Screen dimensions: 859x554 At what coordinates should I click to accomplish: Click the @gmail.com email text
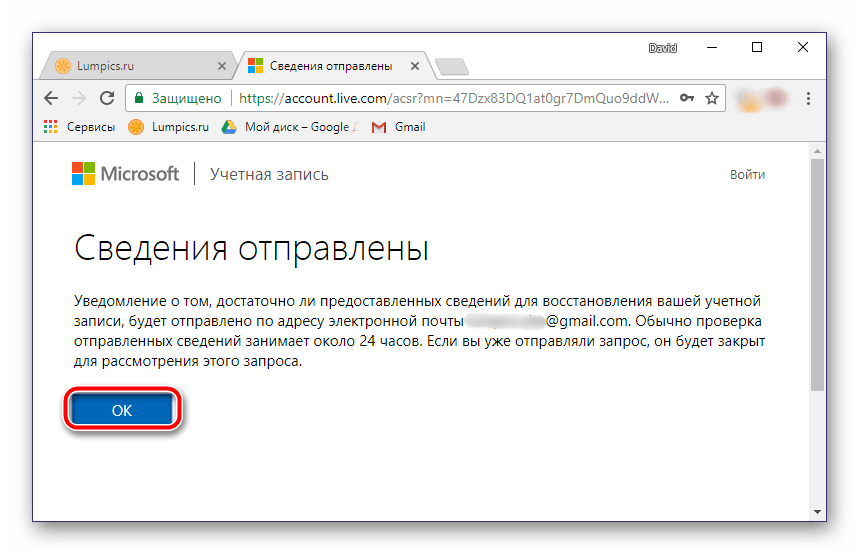[x=586, y=321]
